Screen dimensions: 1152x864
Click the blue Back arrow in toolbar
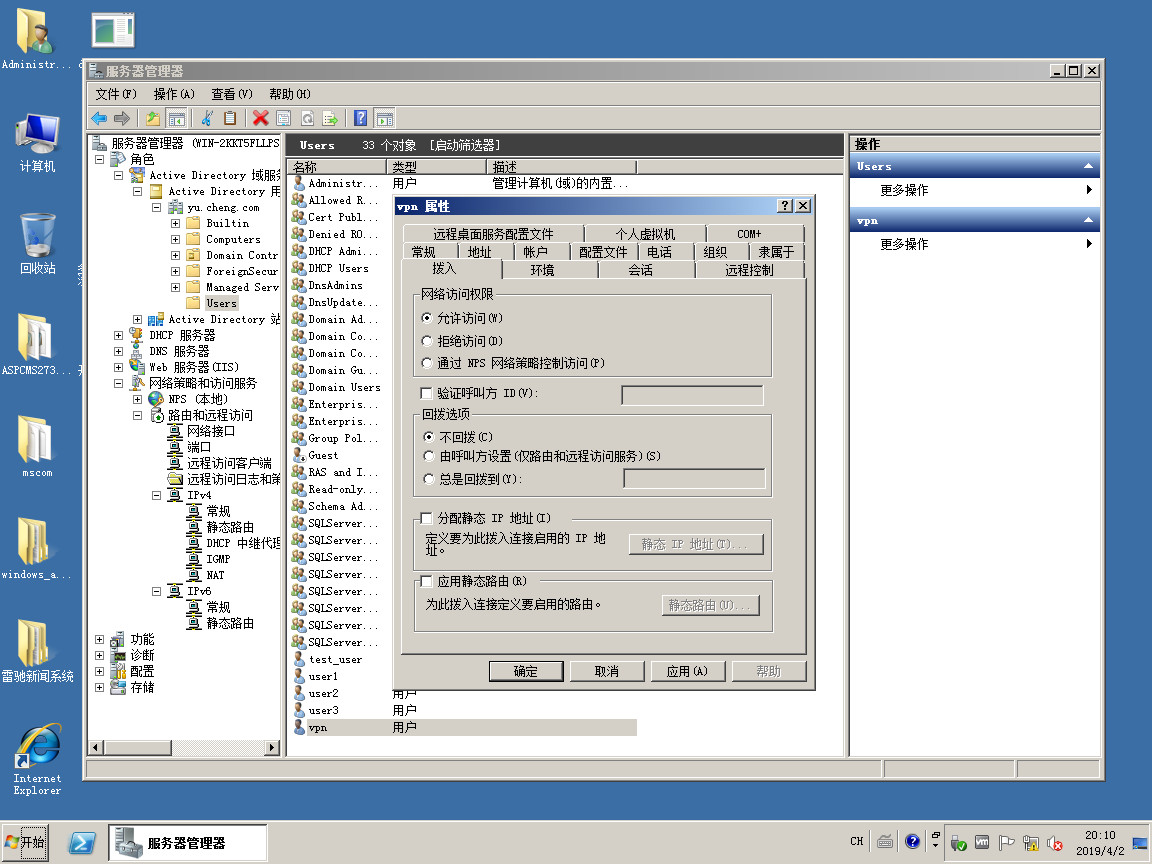tap(99, 118)
